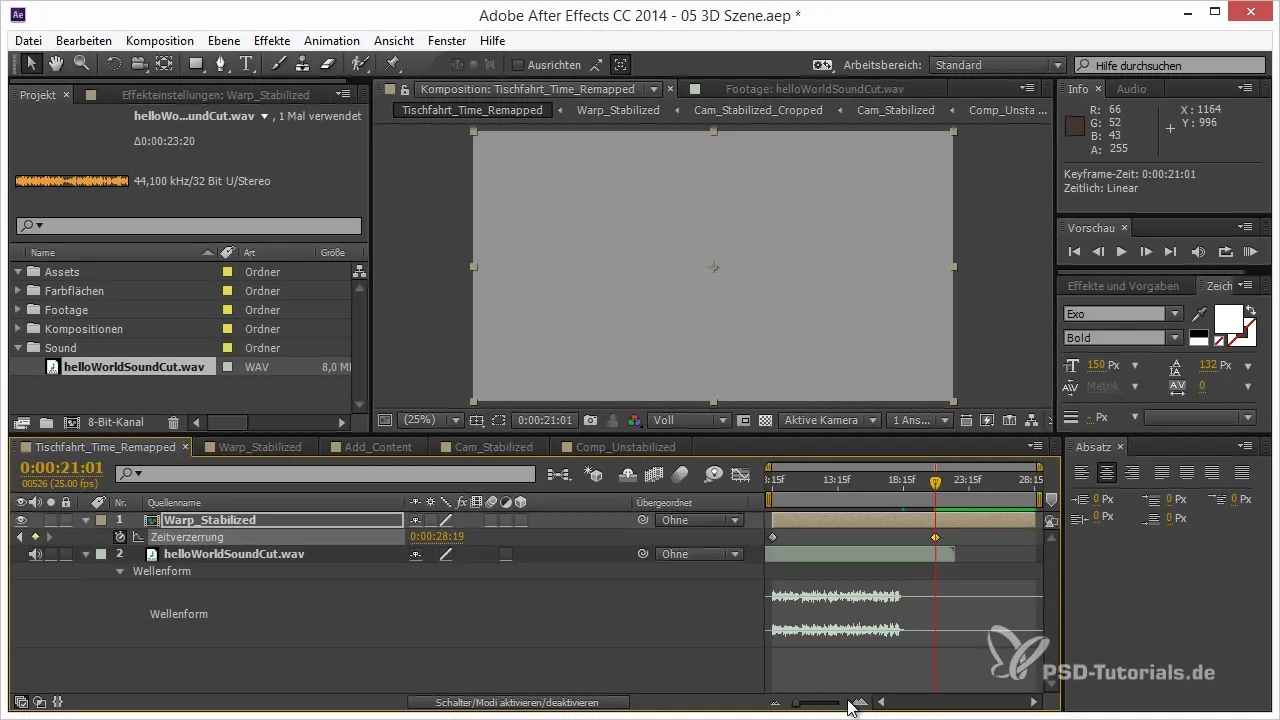
Task: Expand the Assets folder in Project
Action: click(18, 272)
